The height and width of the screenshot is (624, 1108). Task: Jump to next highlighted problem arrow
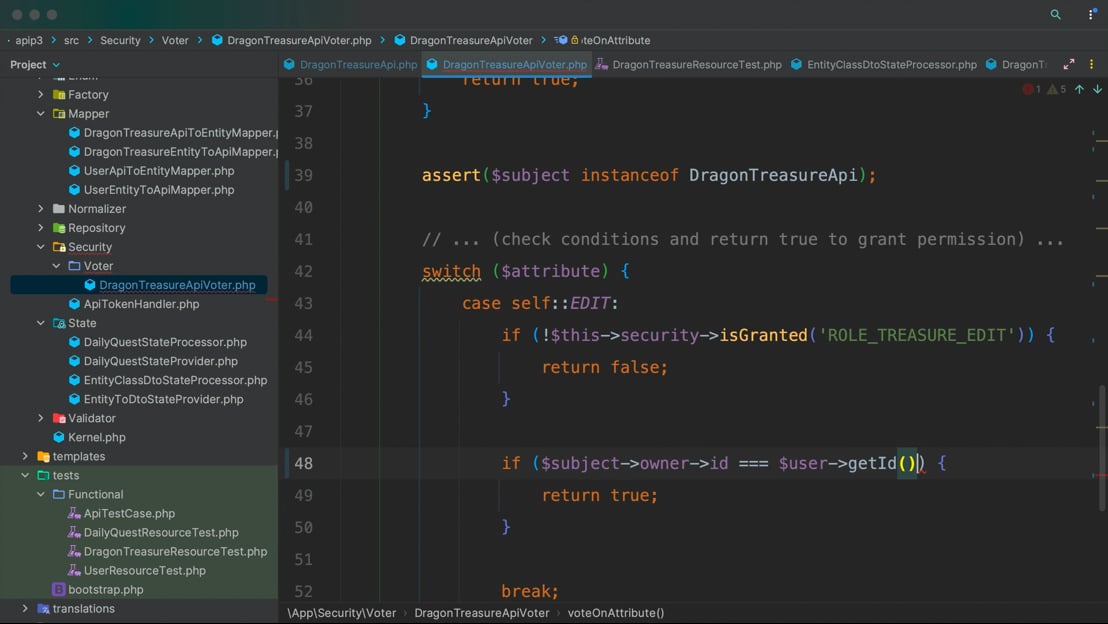1097,90
